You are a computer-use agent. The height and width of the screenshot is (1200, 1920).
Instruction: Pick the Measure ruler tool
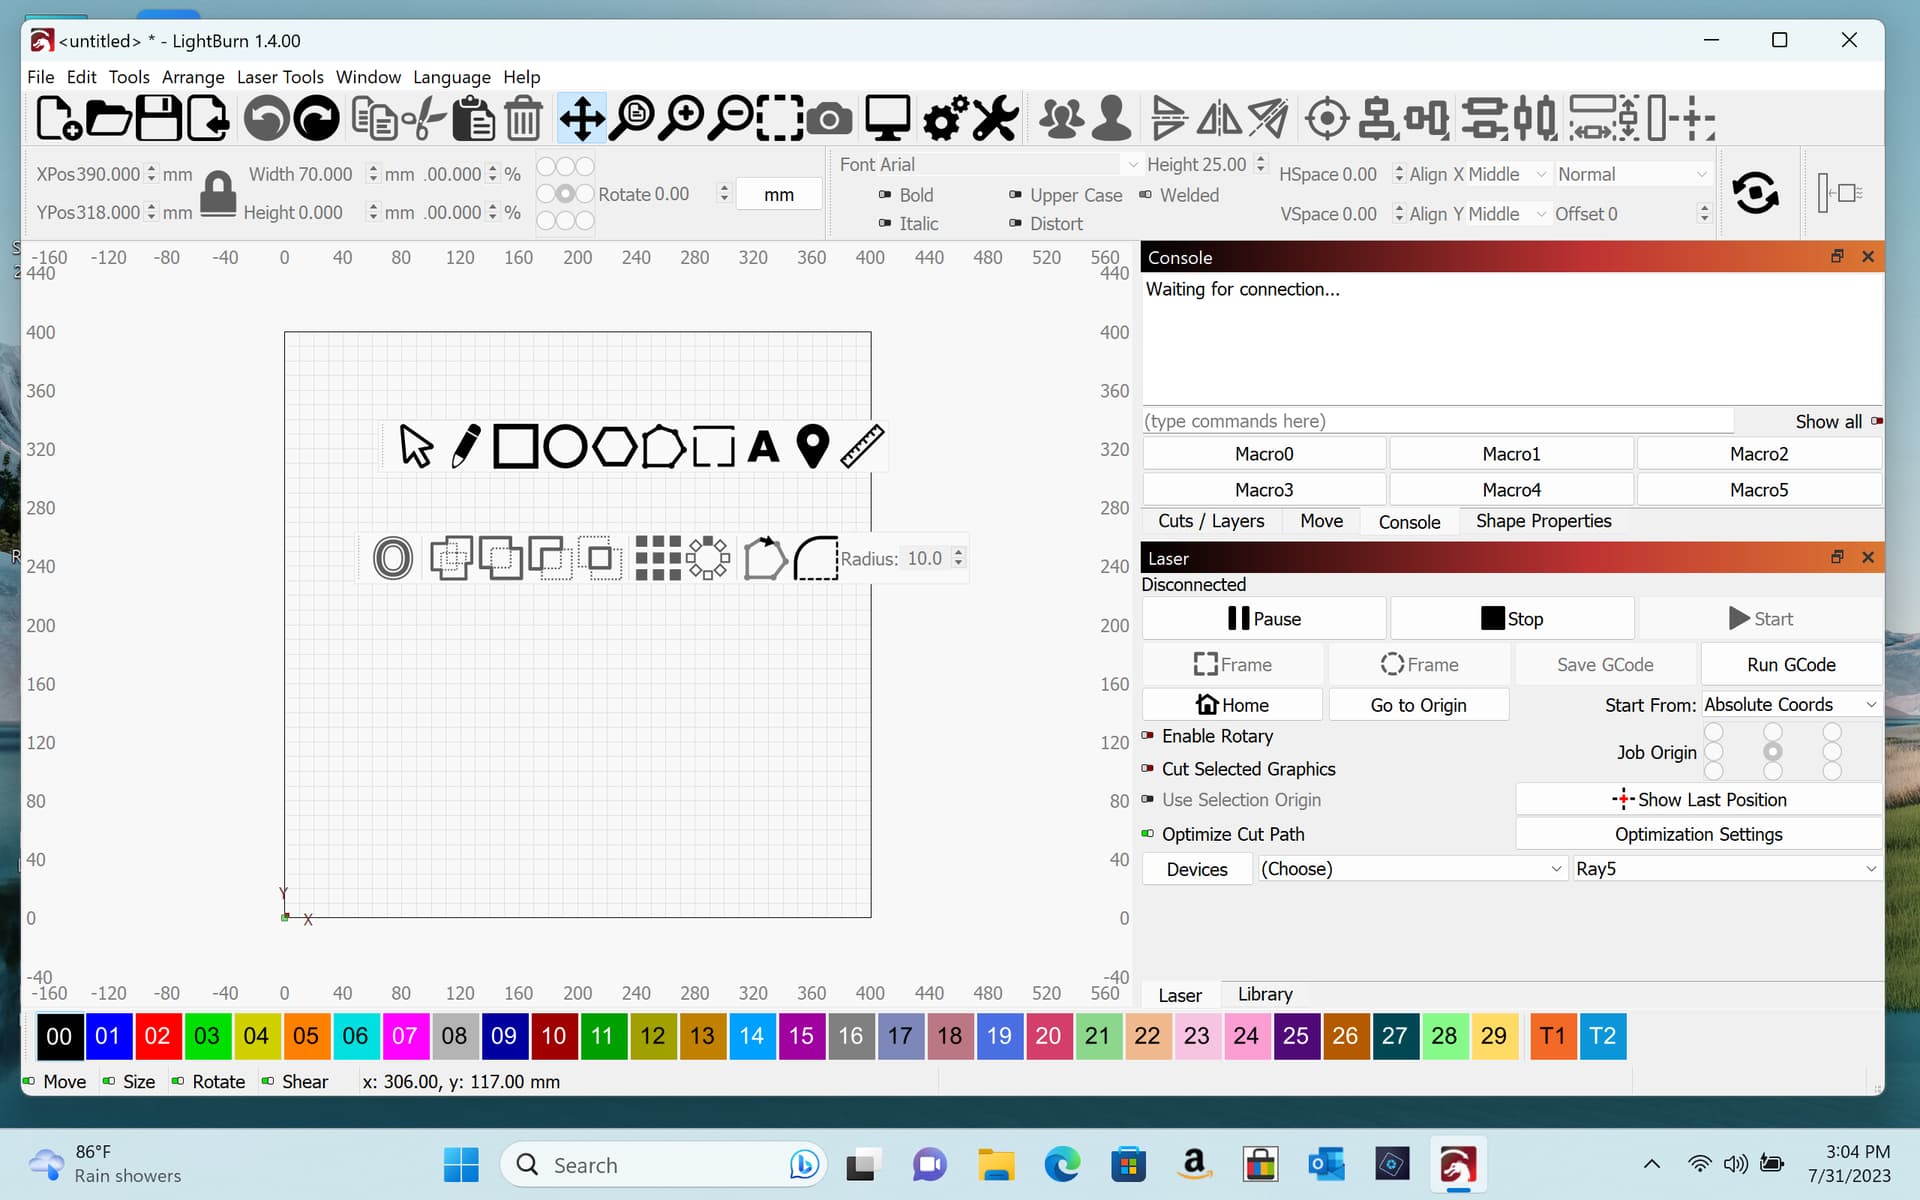[862, 446]
